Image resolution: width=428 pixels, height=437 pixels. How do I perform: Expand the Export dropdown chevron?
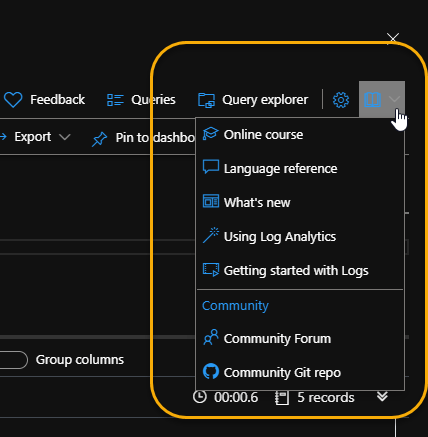click(65, 137)
